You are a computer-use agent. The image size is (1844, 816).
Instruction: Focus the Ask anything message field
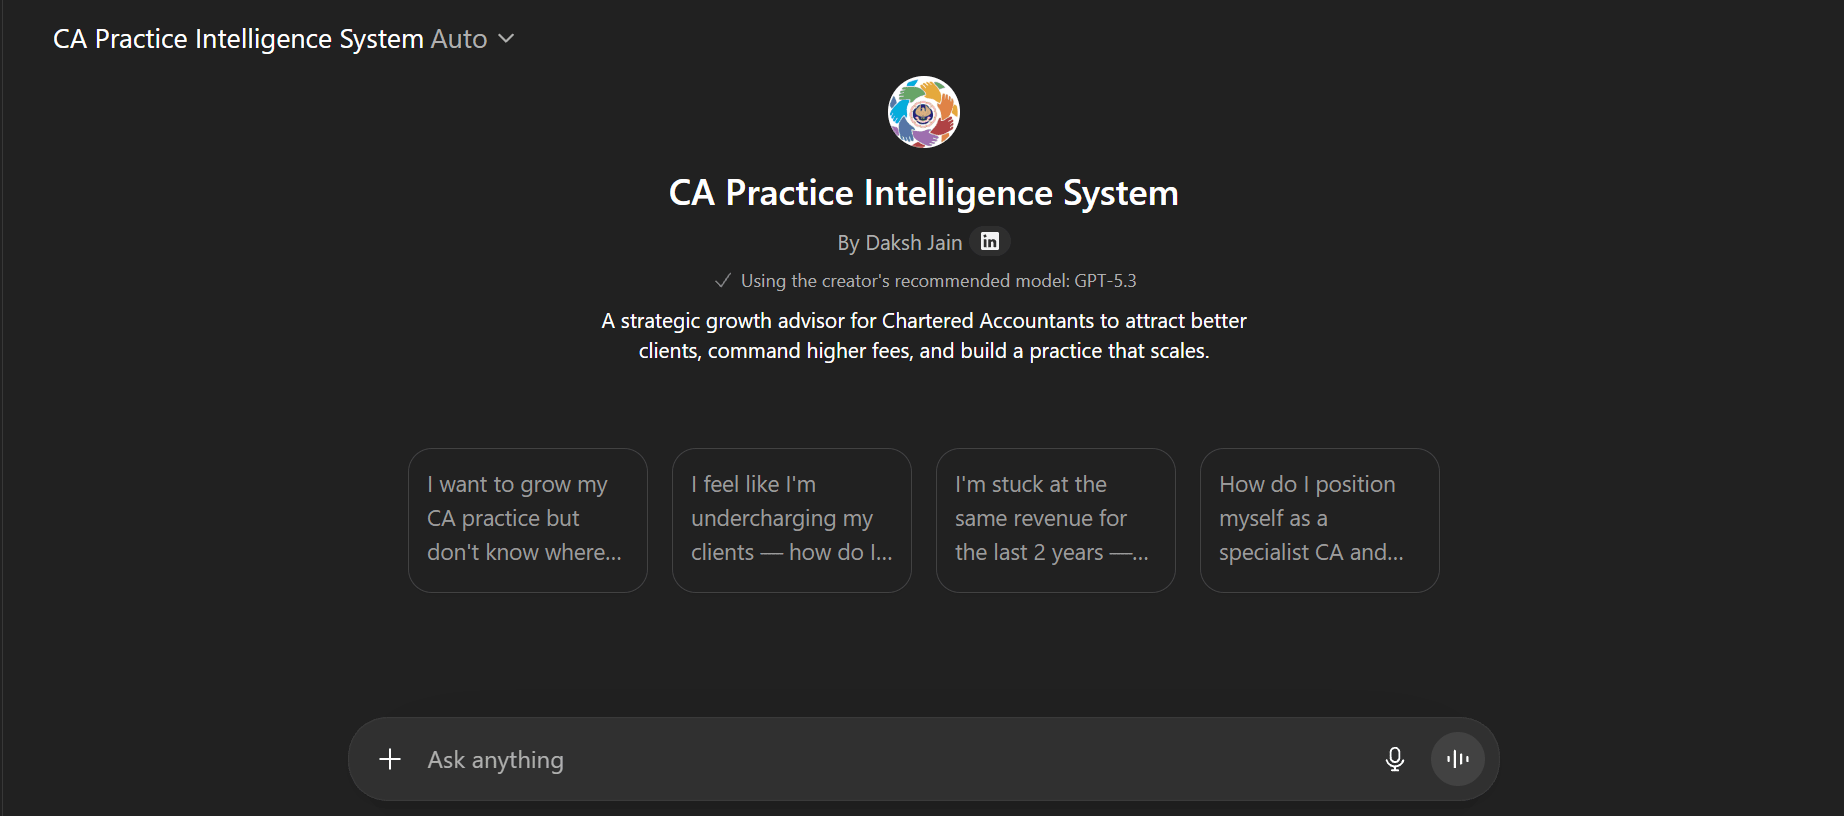pyautogui.click(x=880, y=760)
